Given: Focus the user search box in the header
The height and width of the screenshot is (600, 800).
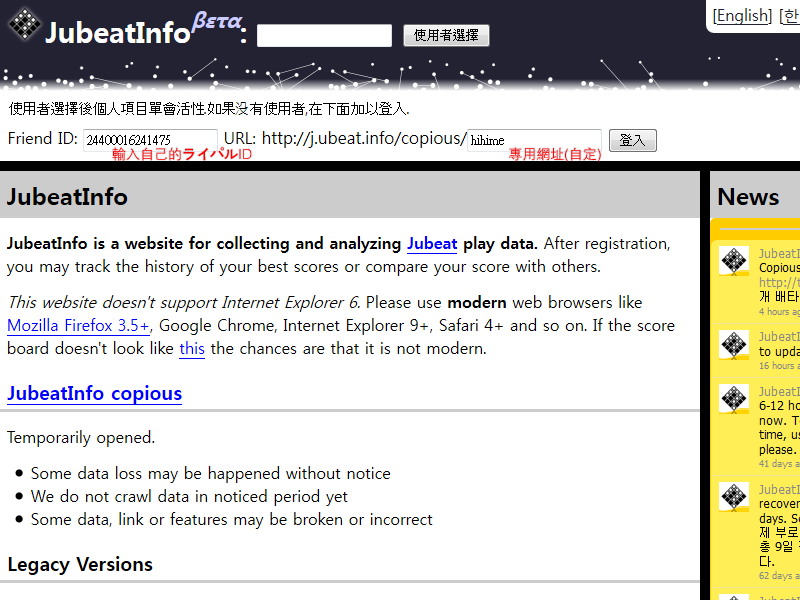Looking at the screenshot, I should [x=324, y=36].
